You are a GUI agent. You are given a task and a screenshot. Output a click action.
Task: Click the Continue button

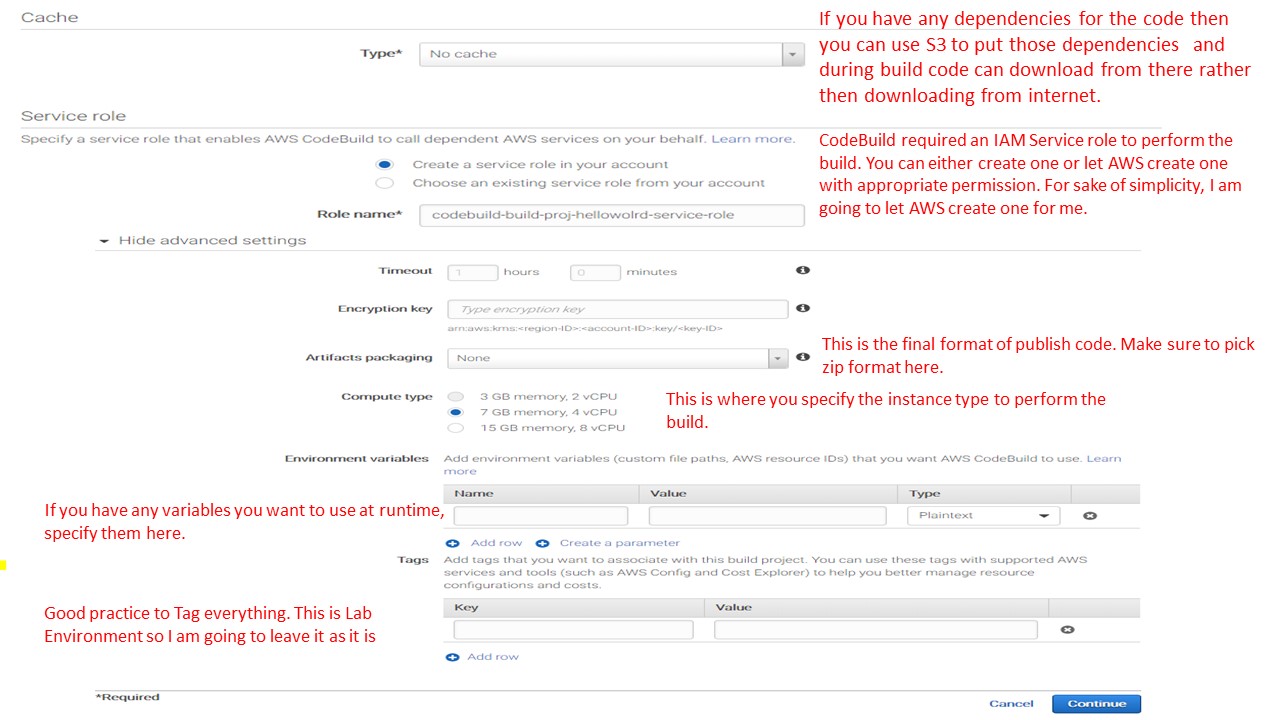[x=1096, y=704]
